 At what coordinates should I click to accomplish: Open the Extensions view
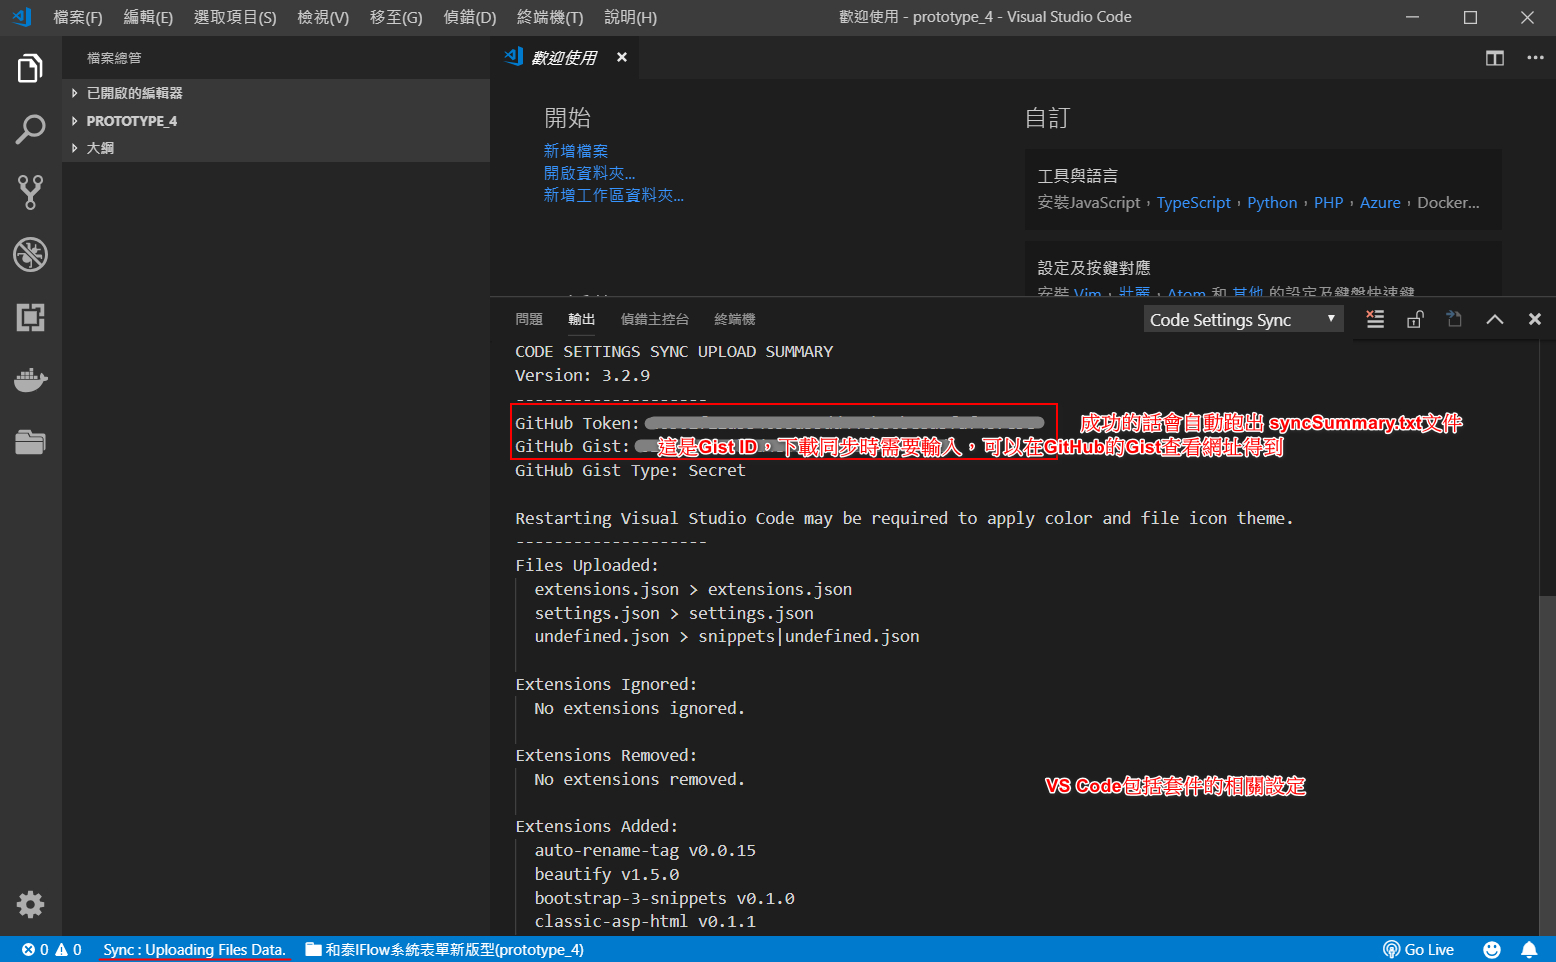click(30, 317)
